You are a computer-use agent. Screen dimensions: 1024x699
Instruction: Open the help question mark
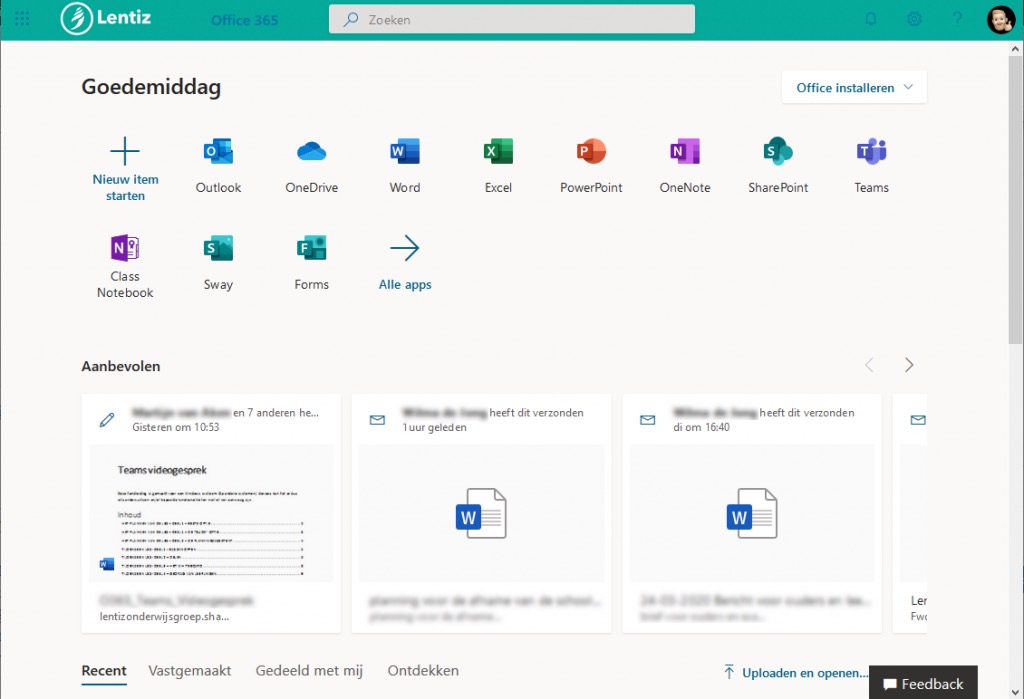click(x=957, y=19)
